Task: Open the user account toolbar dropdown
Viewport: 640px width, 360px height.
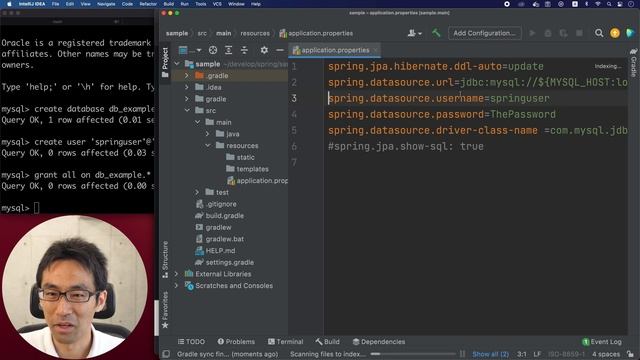Action: [414, 33]
